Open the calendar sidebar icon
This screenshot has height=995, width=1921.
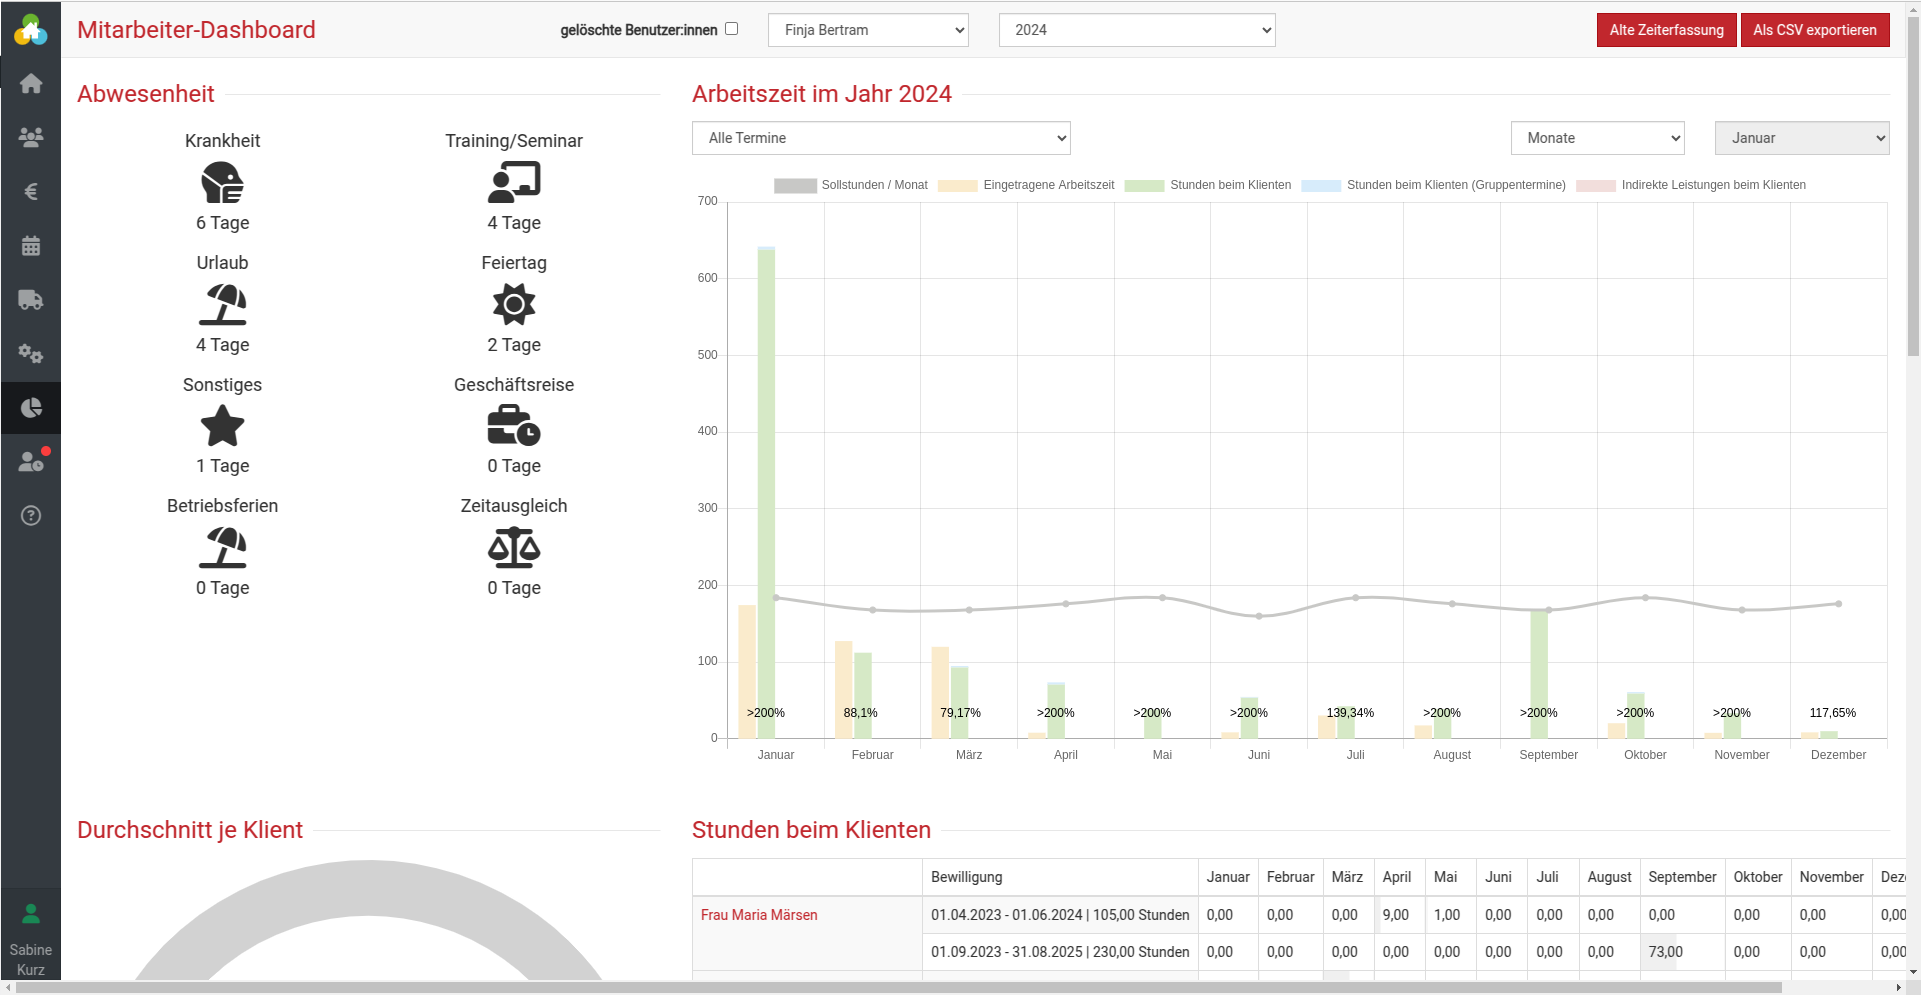tap(31, 246)
